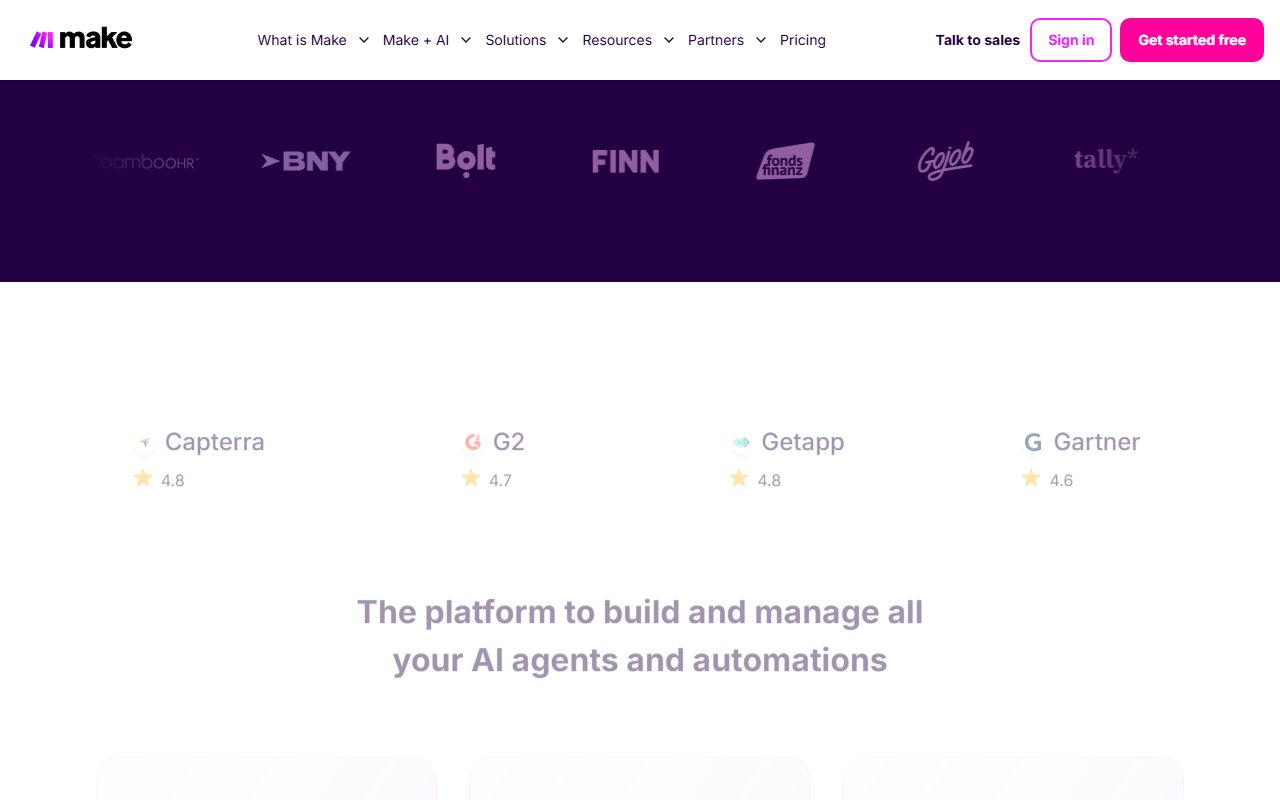This screenshot has width=1280, height=800.
Task: Click Talk to sales link
Action: [x=978, y=40]
